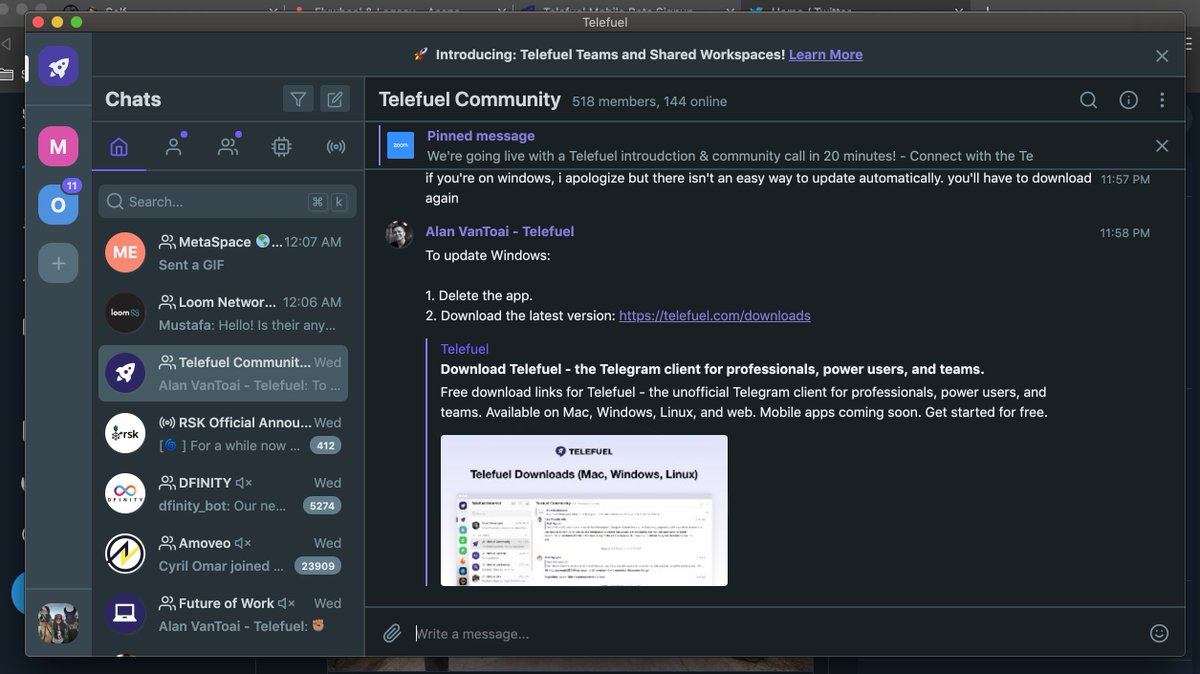
Task: Click the Learn More link
Action: point(825,55)
